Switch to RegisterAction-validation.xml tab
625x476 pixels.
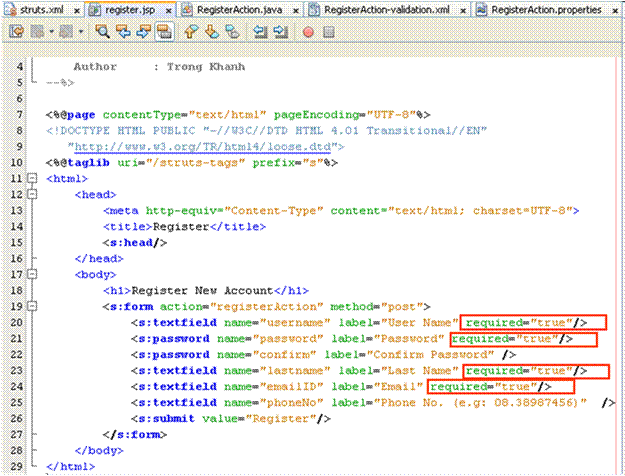[x=387, y=10]
